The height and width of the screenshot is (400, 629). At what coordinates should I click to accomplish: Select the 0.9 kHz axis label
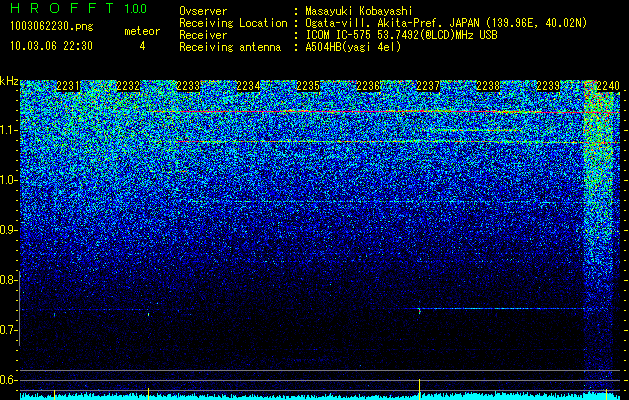point(7,230)
